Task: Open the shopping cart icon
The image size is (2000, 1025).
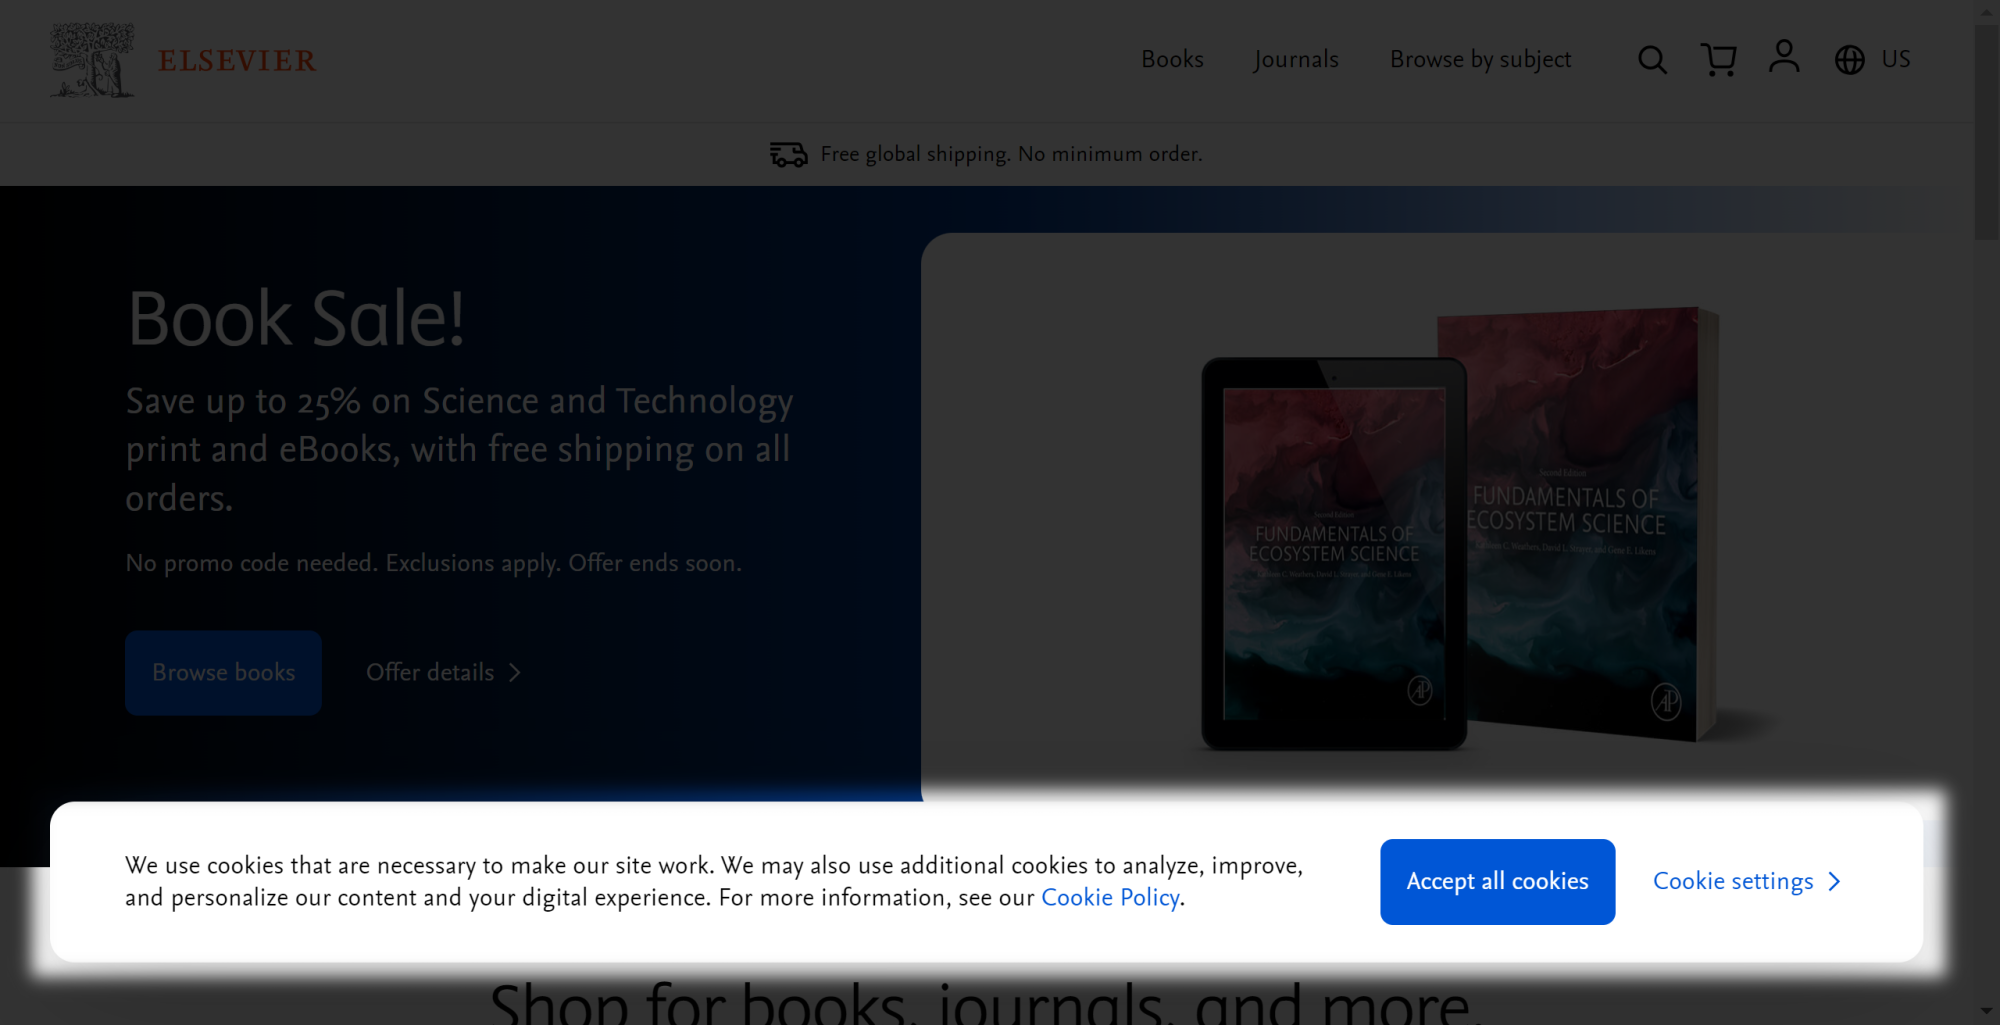Action: click(x=1718, y=59)
